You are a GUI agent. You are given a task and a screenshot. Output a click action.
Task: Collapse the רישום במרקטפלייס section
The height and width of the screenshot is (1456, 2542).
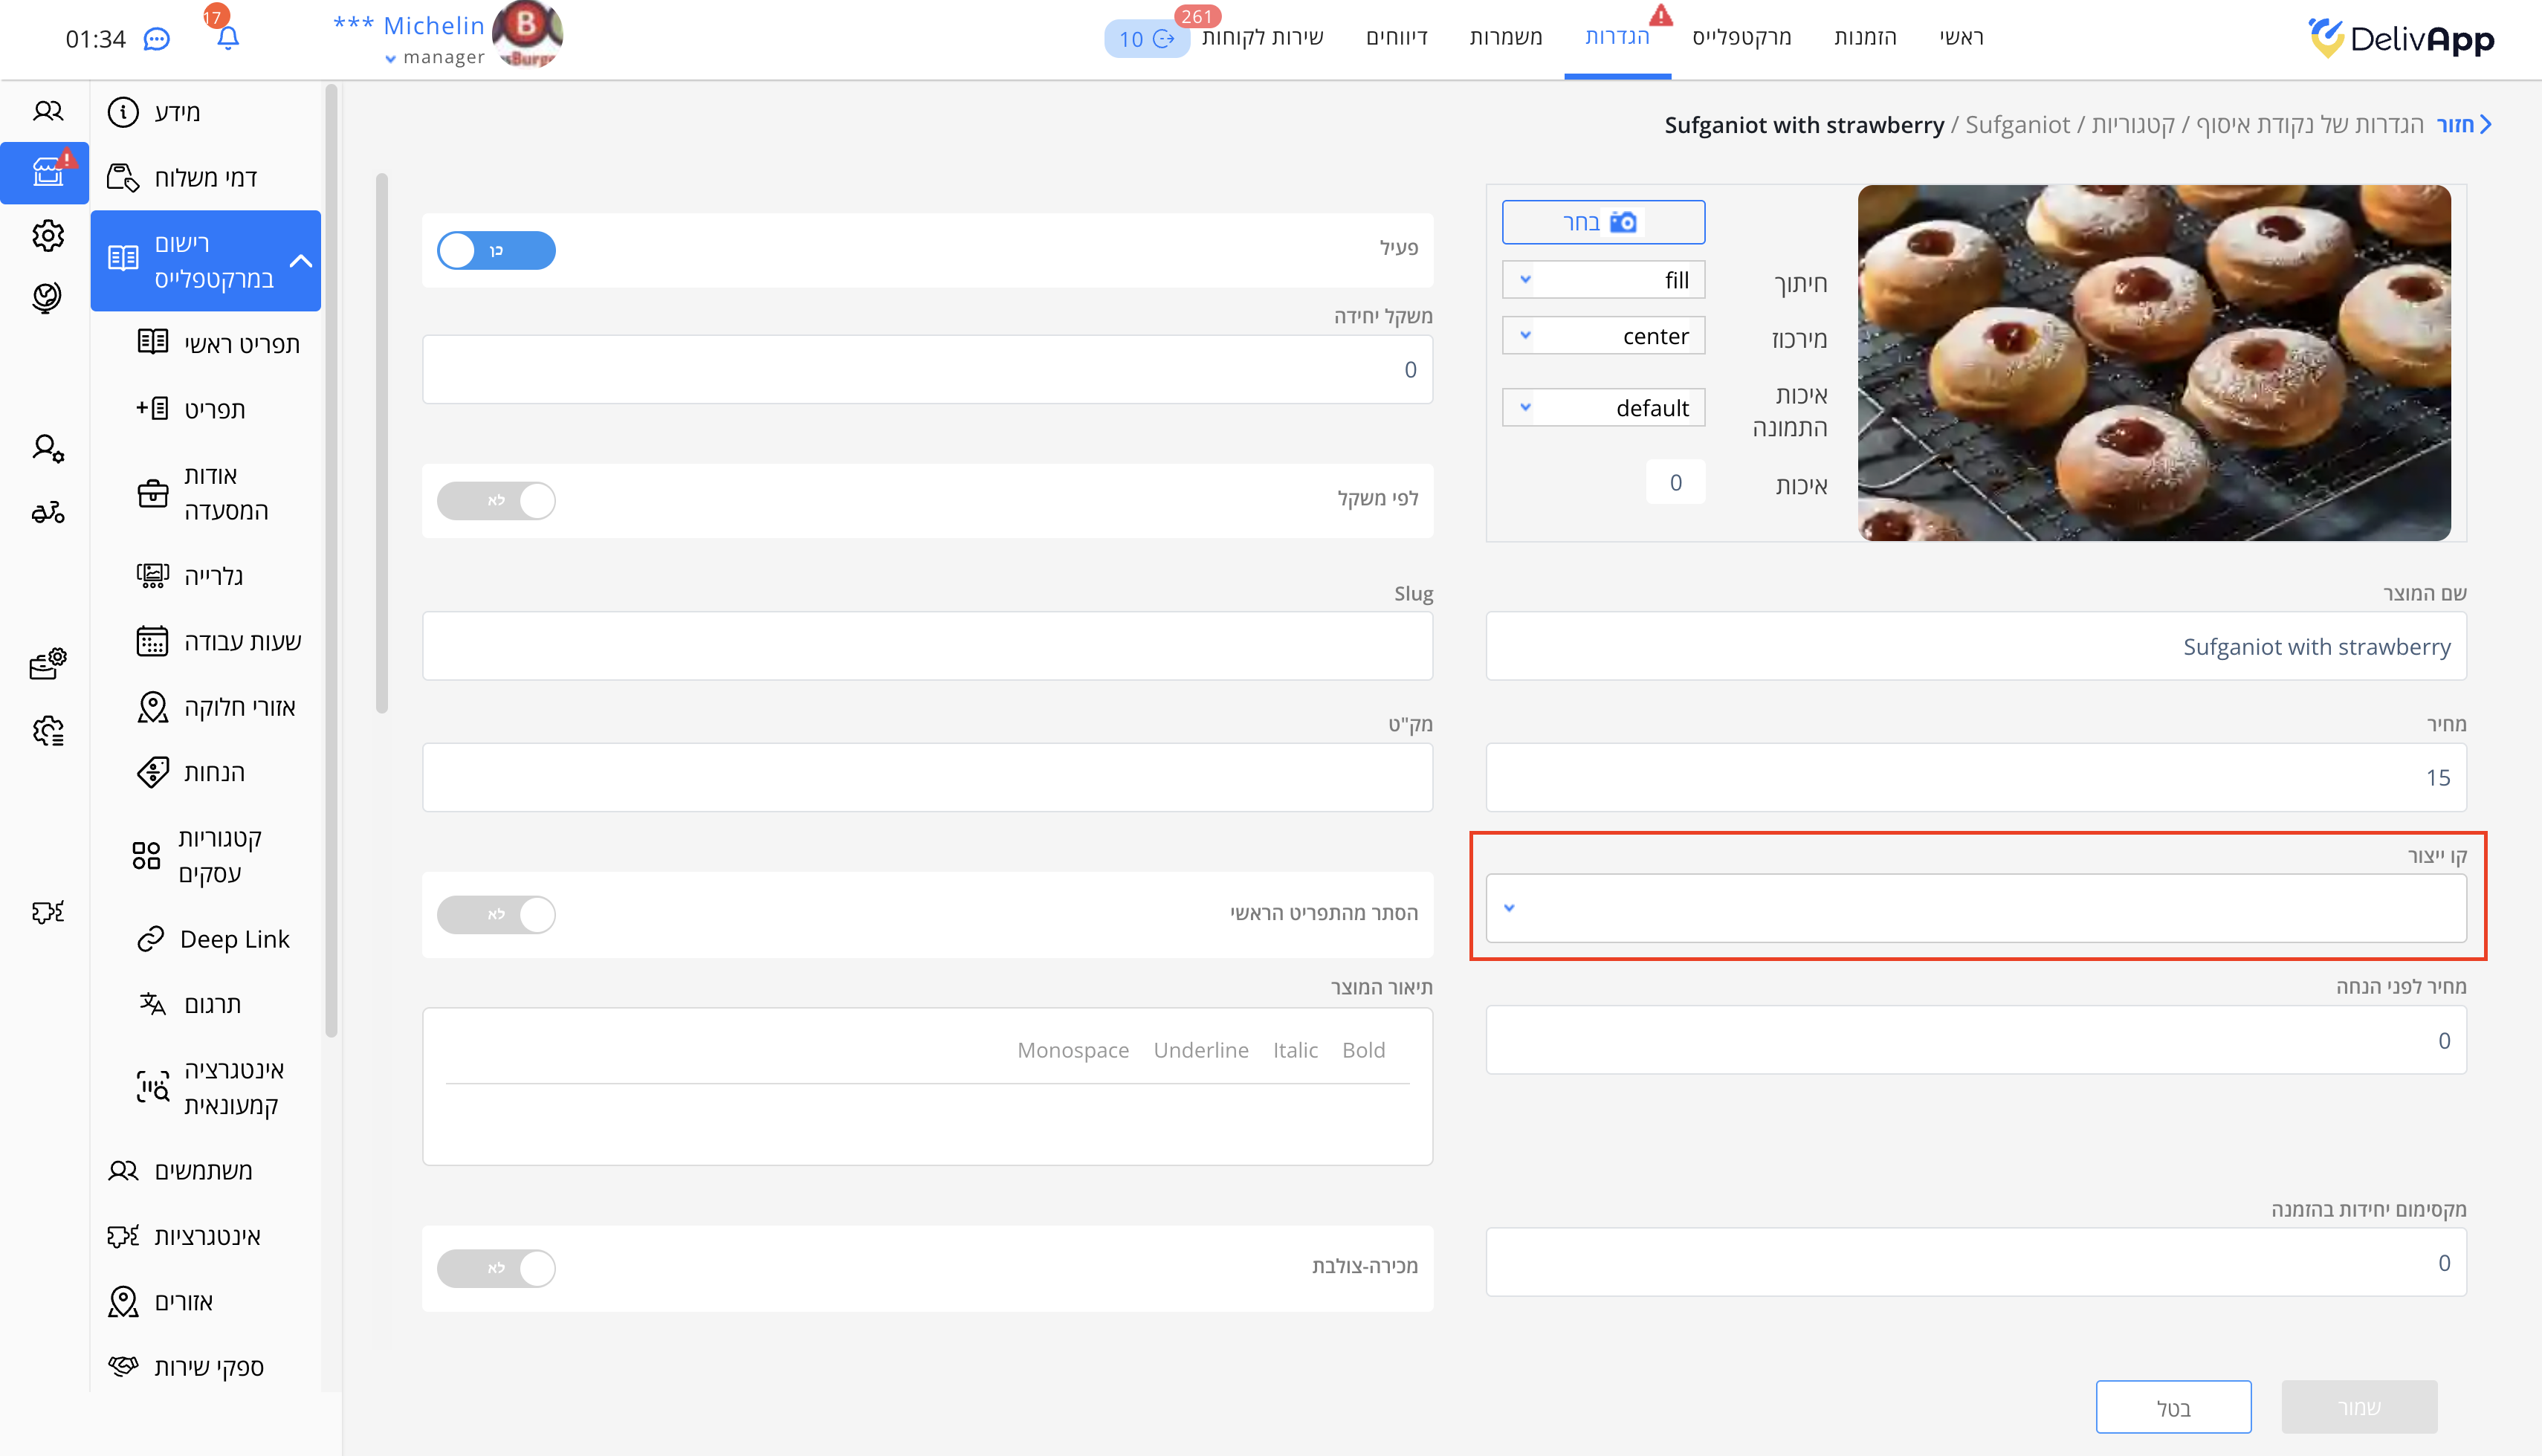pos(301,261)
